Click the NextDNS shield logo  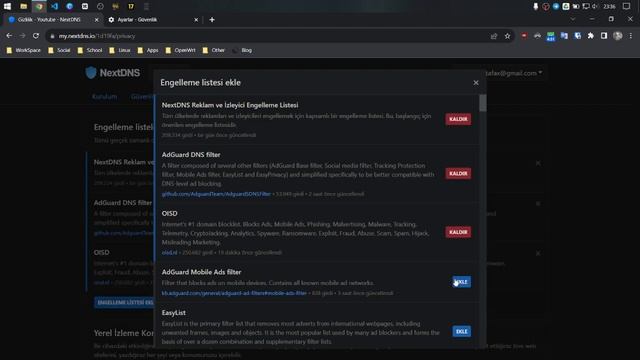[91, 73]
